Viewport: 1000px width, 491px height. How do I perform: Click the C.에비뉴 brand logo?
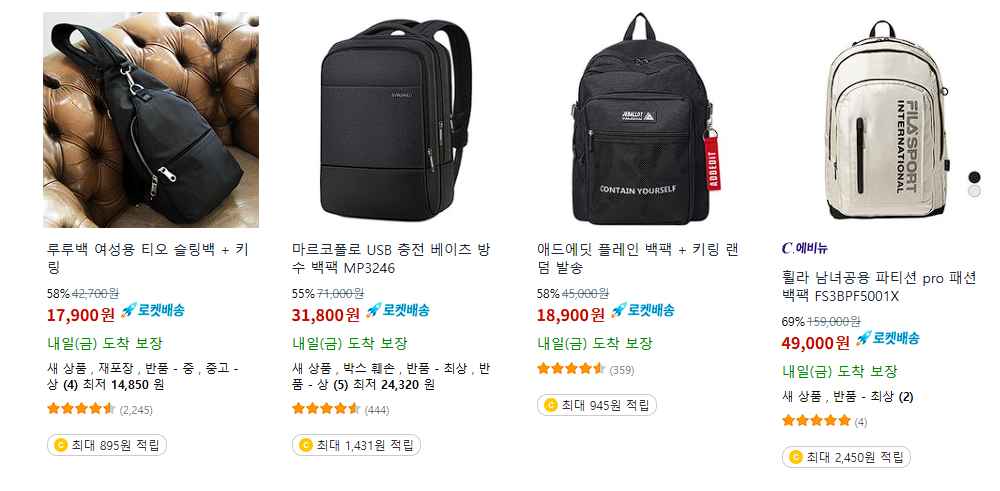[x=804, y=248]
